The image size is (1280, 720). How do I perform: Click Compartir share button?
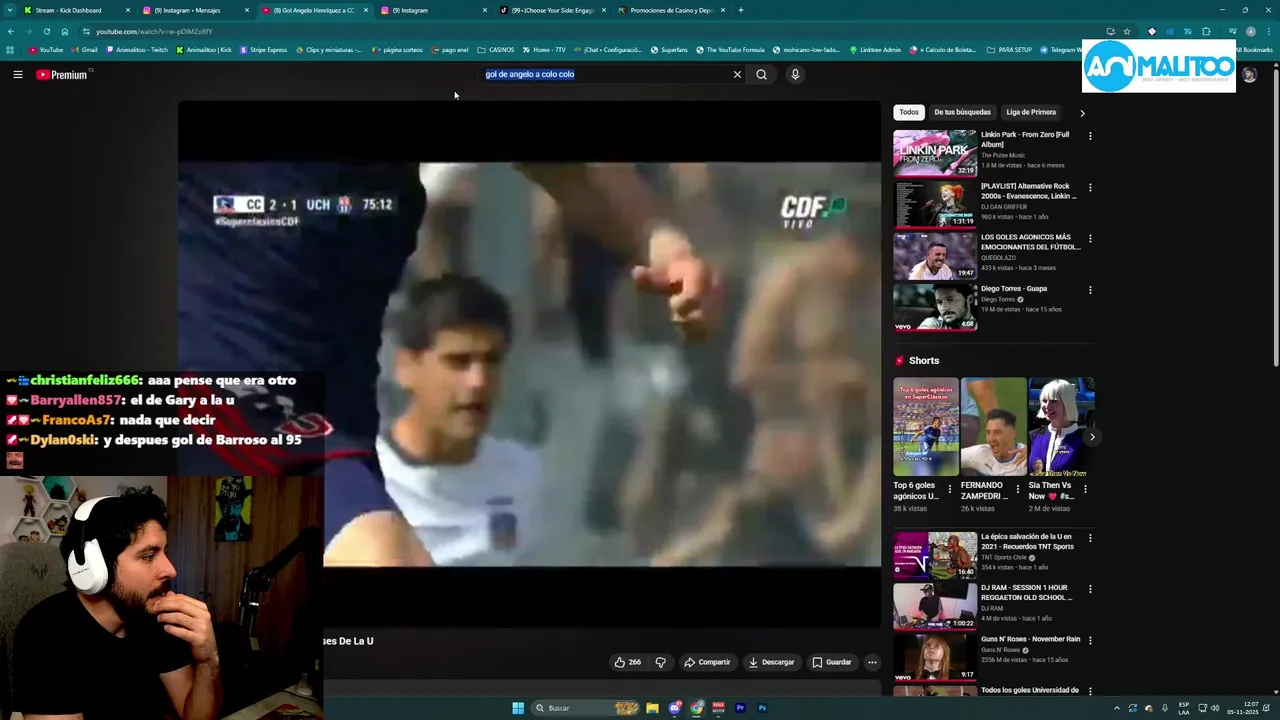pos(707,662)
